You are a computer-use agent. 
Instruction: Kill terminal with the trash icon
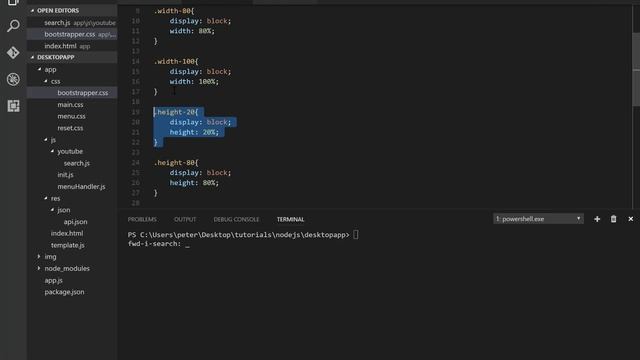click(613, 219)
